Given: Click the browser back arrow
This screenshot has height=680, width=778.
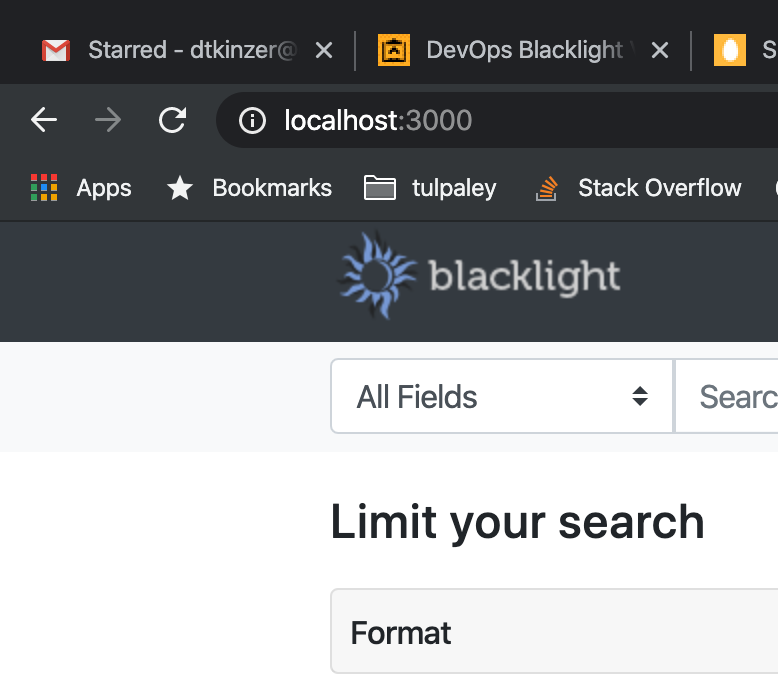Looking at the screenshot, I should tap(44, 120).
